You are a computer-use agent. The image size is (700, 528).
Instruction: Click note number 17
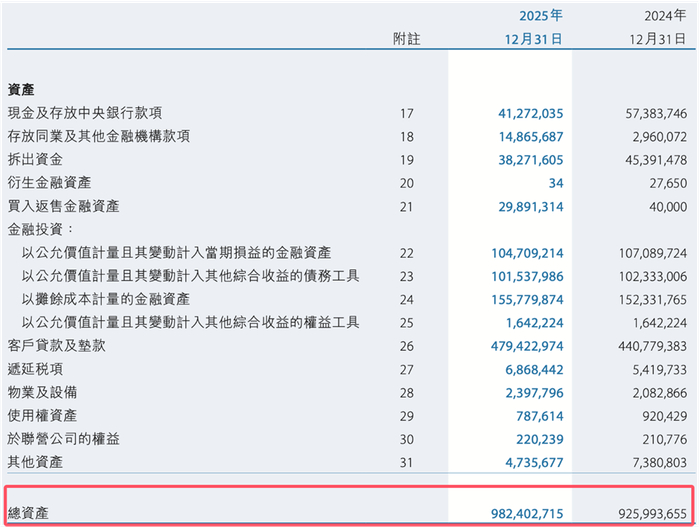click(x=407, y=113)
